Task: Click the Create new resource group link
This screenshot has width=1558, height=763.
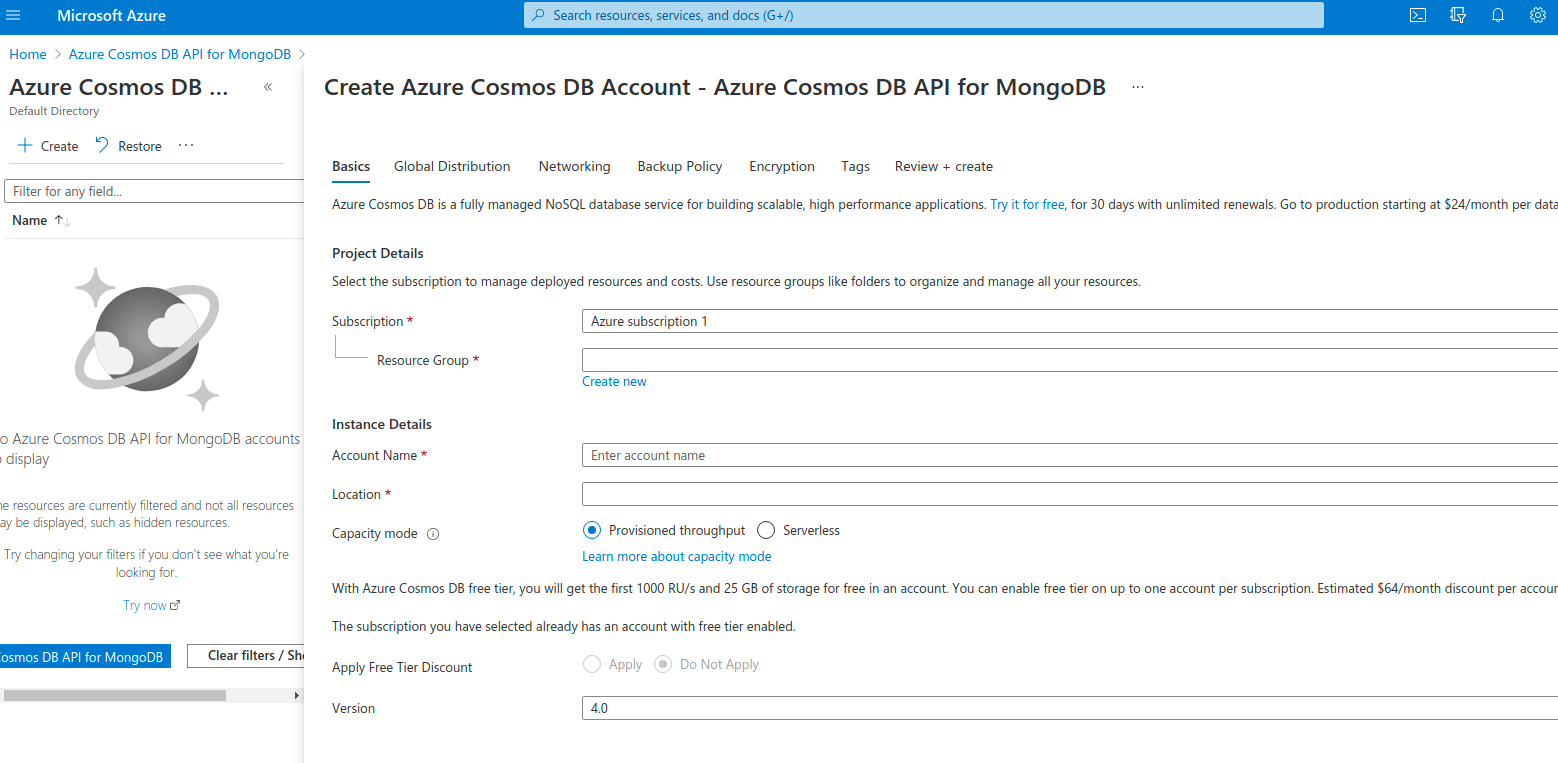Action: tap(614, 381)
